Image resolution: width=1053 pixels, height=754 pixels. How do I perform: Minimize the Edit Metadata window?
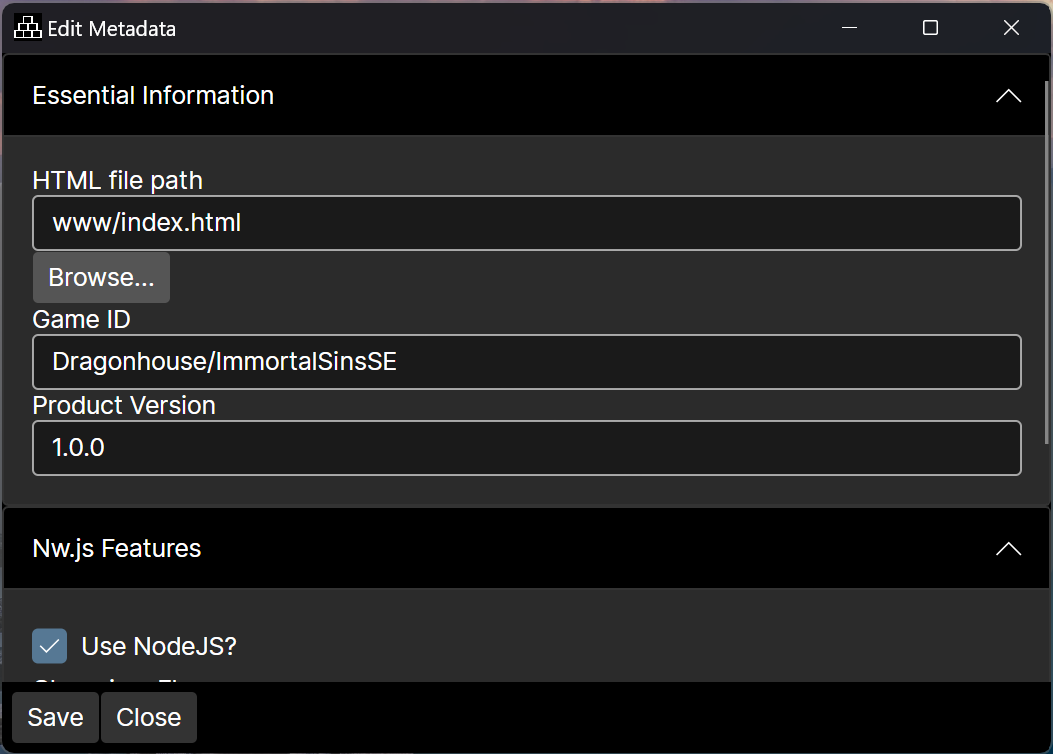tap(849, 28)
